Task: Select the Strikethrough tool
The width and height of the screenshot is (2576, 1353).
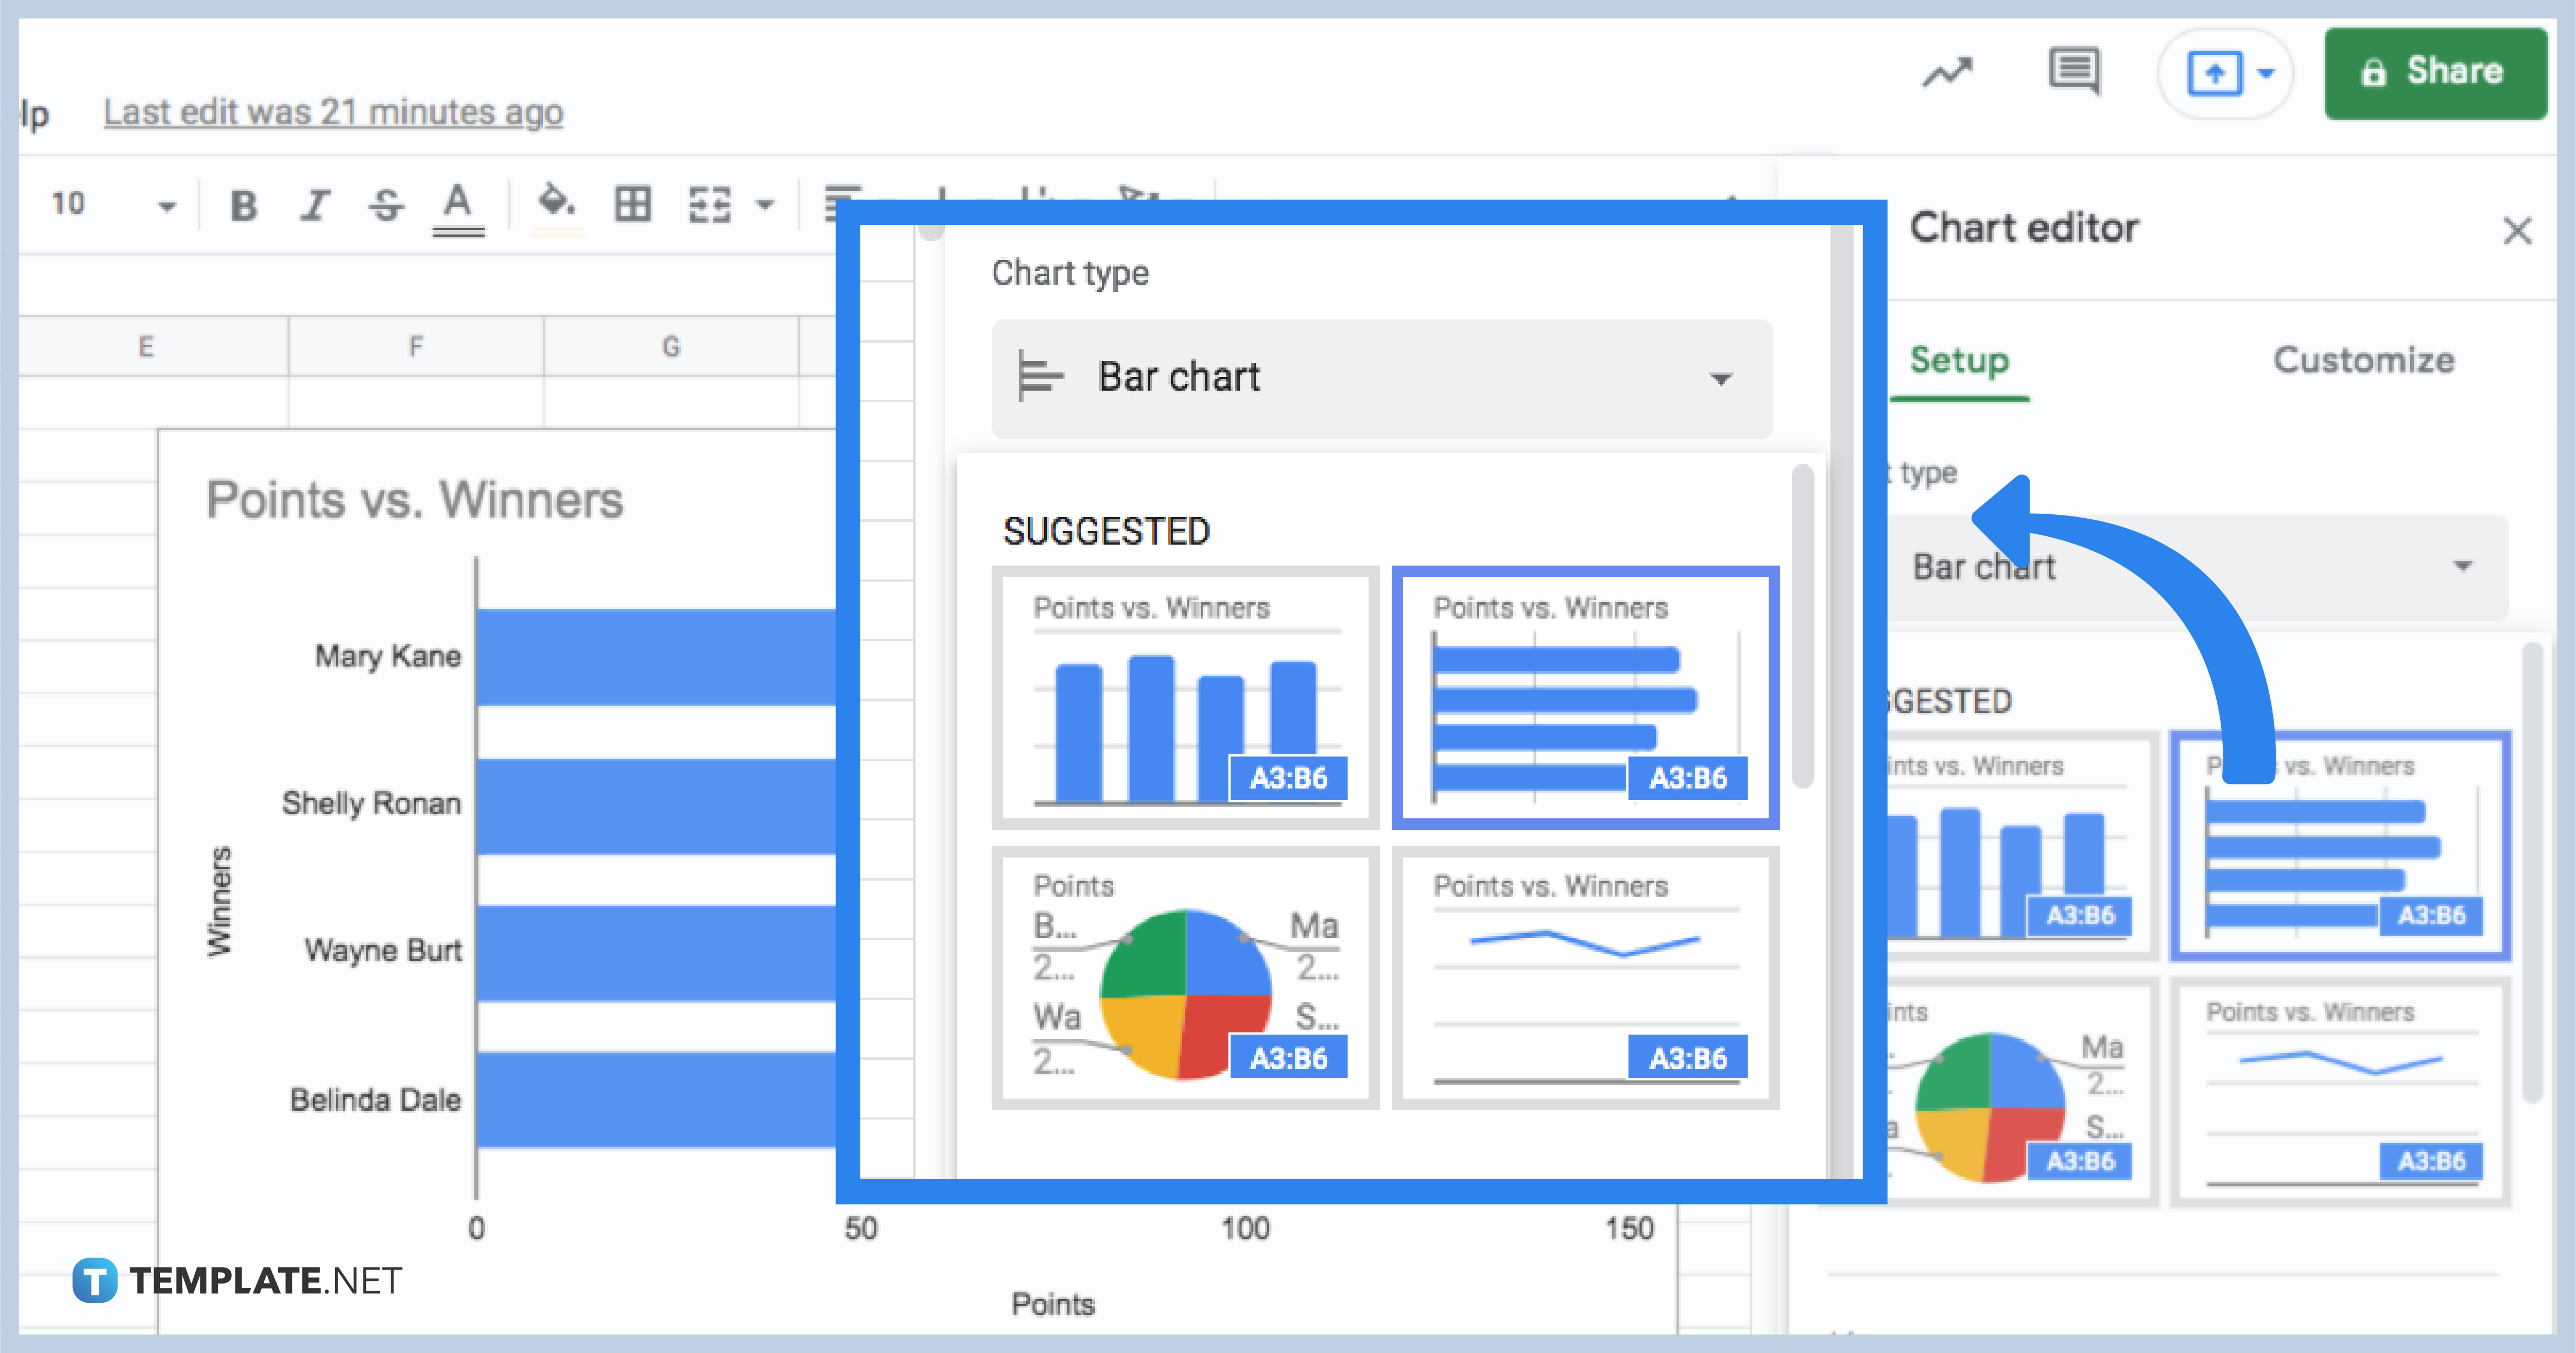Action: click(x=387, y=205)
